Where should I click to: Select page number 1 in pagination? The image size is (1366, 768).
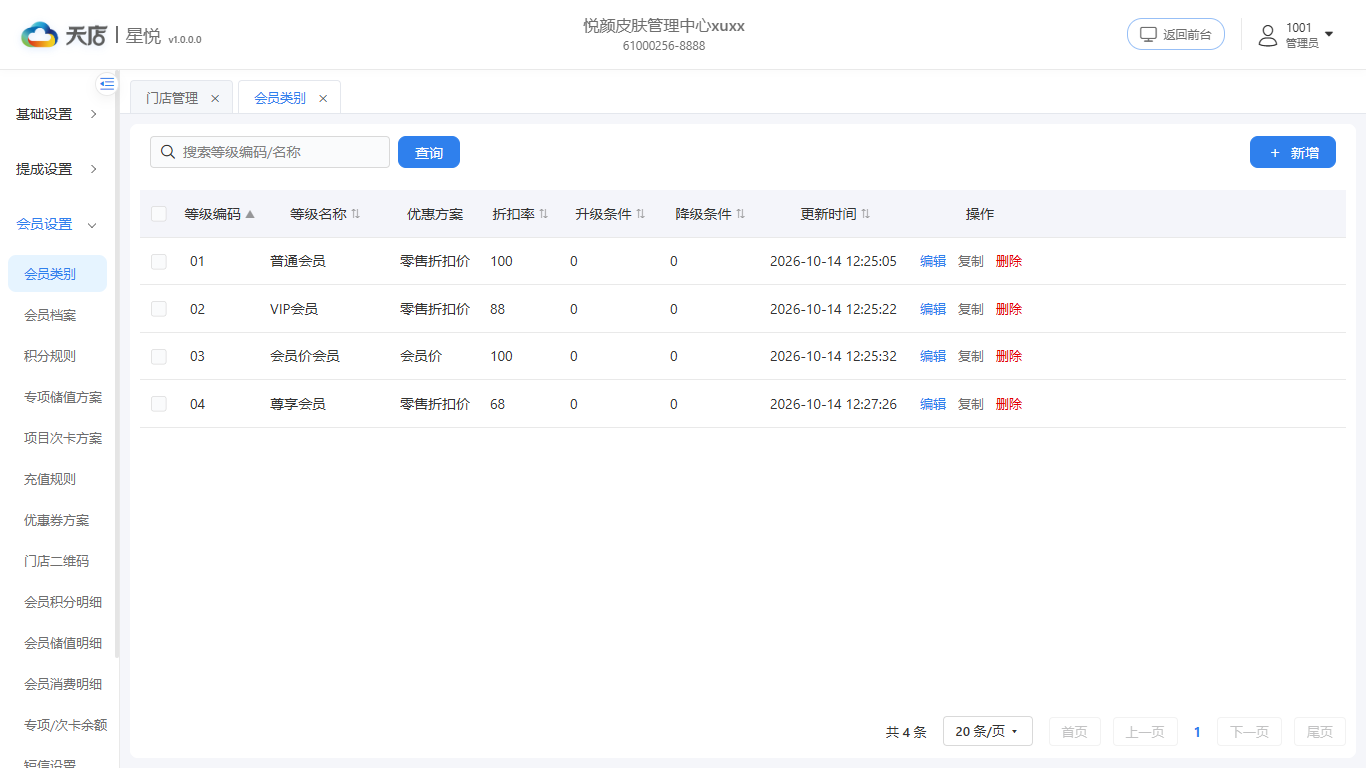[x=1197, y=732]
